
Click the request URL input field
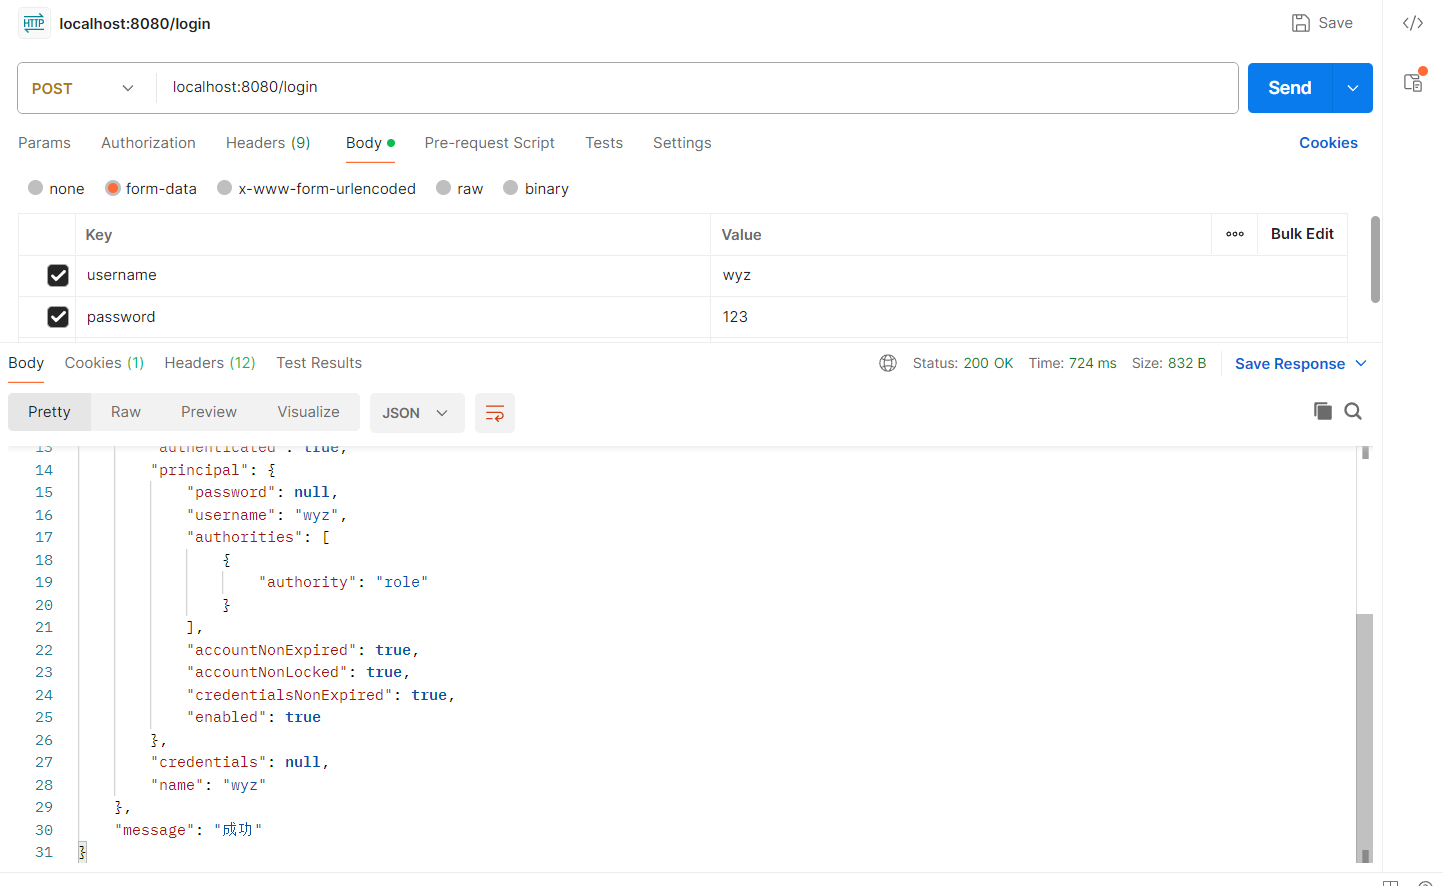[697, 88]
